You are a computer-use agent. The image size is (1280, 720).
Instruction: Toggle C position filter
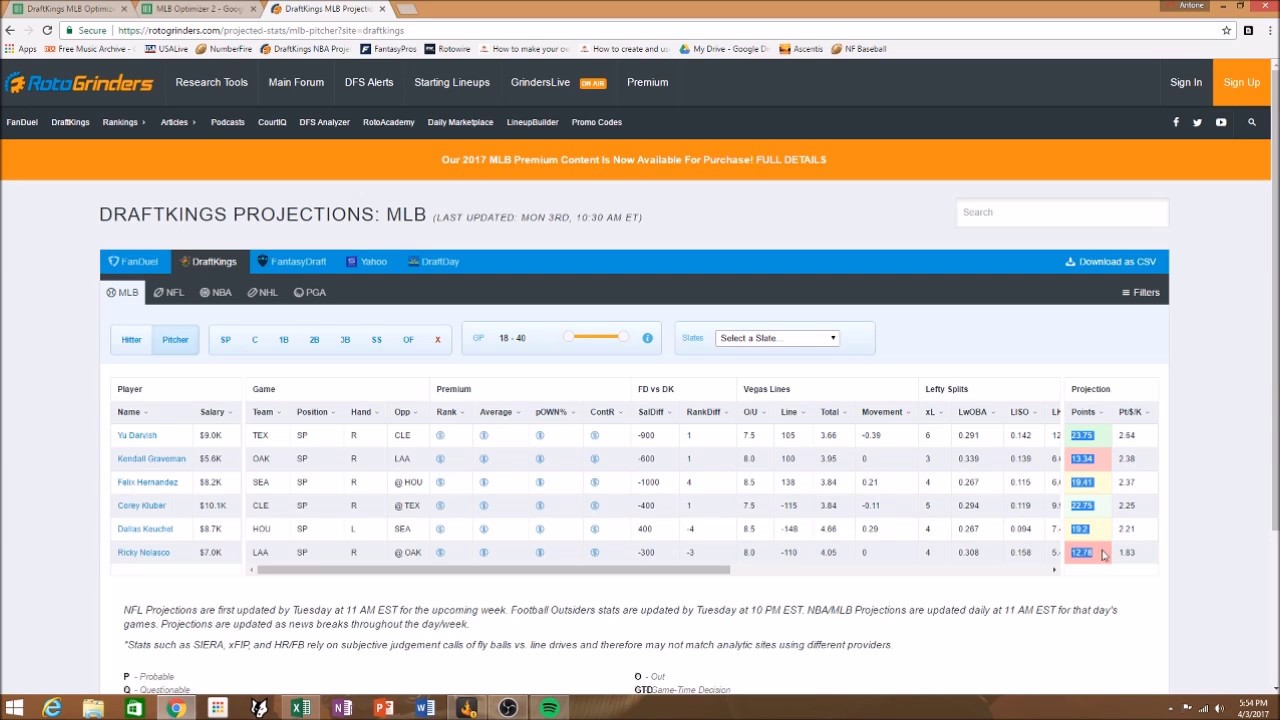[x=255, y=339]
